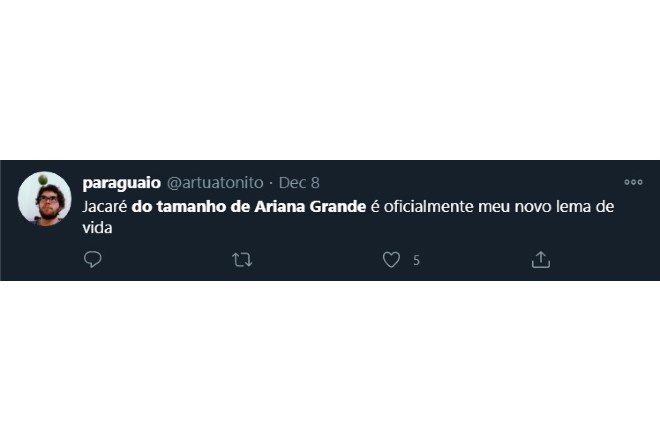Click the reply speech bubble icon
The width and height of the screenshot is (660, 440).
pyautogui.click(x=93, y=260)
